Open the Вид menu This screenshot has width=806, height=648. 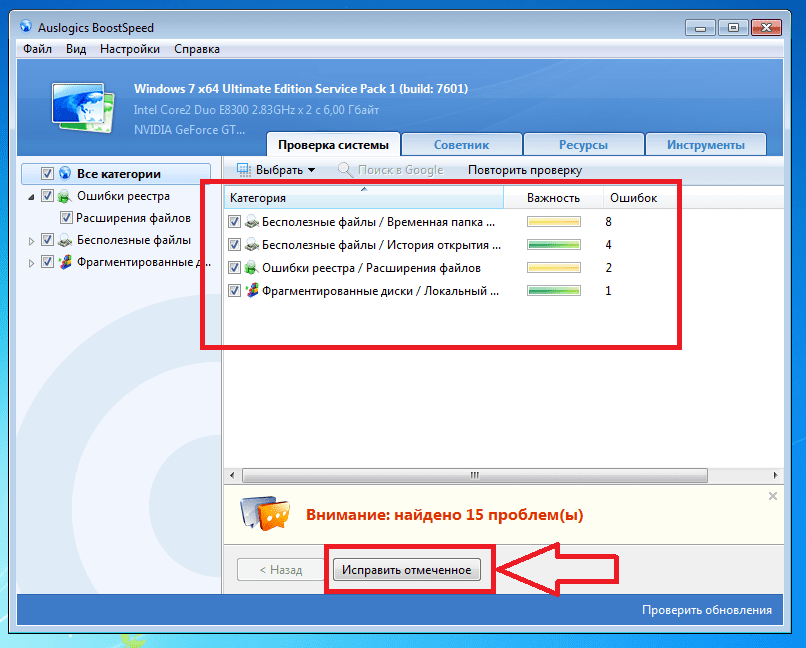click(76, 49)
